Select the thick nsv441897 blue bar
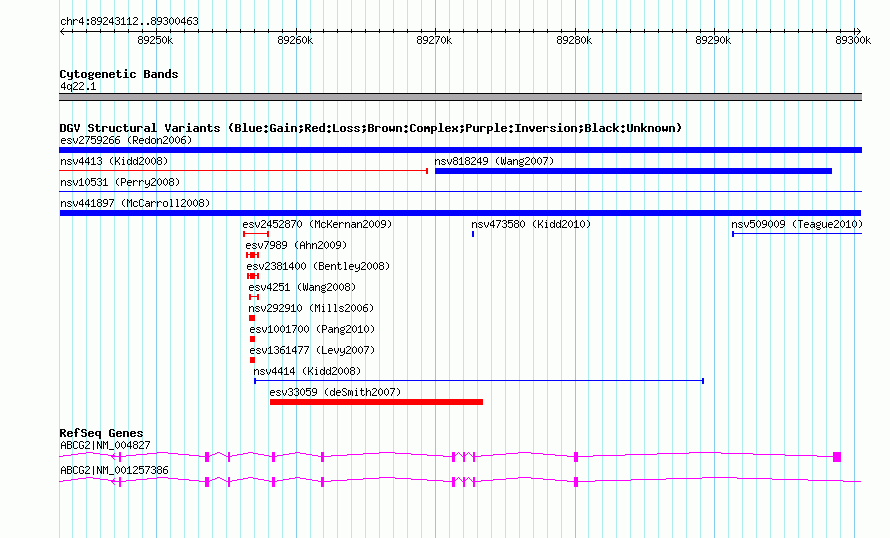This screenshot has width=890, height=538. pyautogui.click(x=460, y=213)
